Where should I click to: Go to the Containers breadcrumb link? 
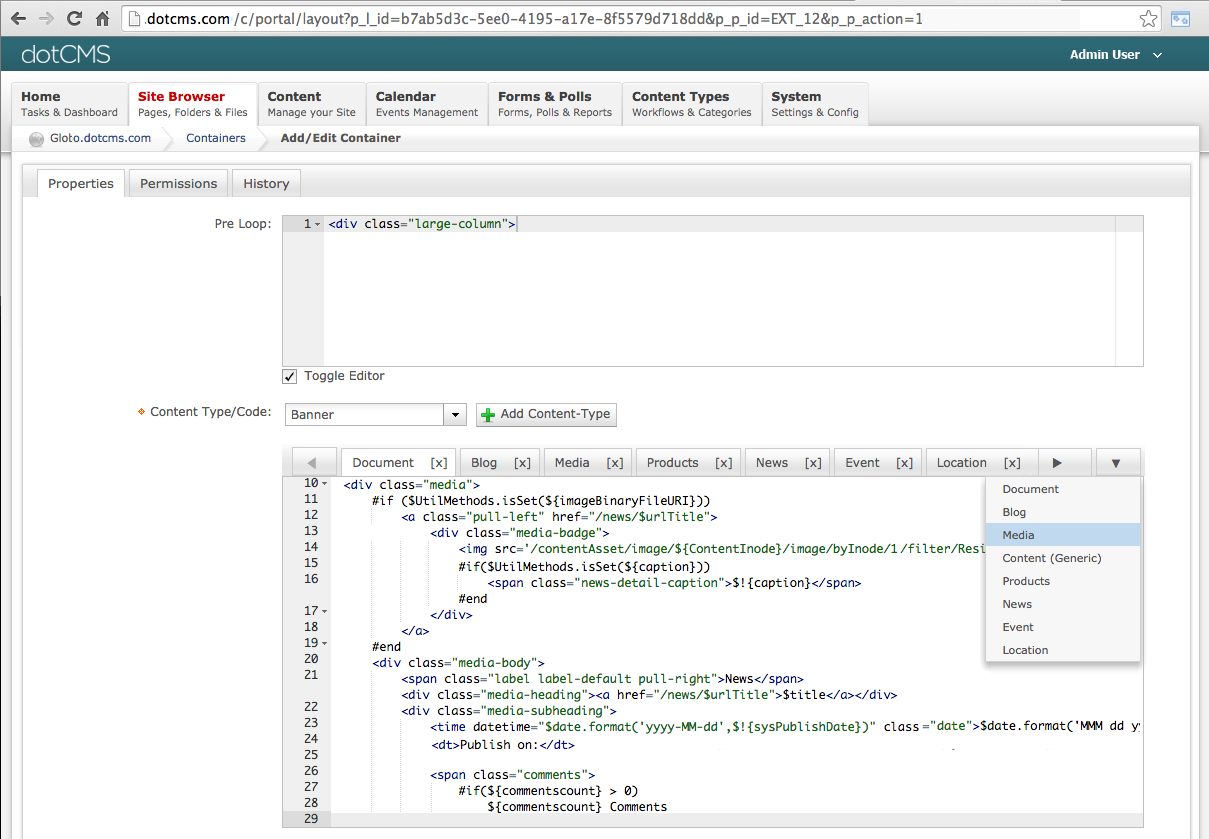[x=215, y=138]
